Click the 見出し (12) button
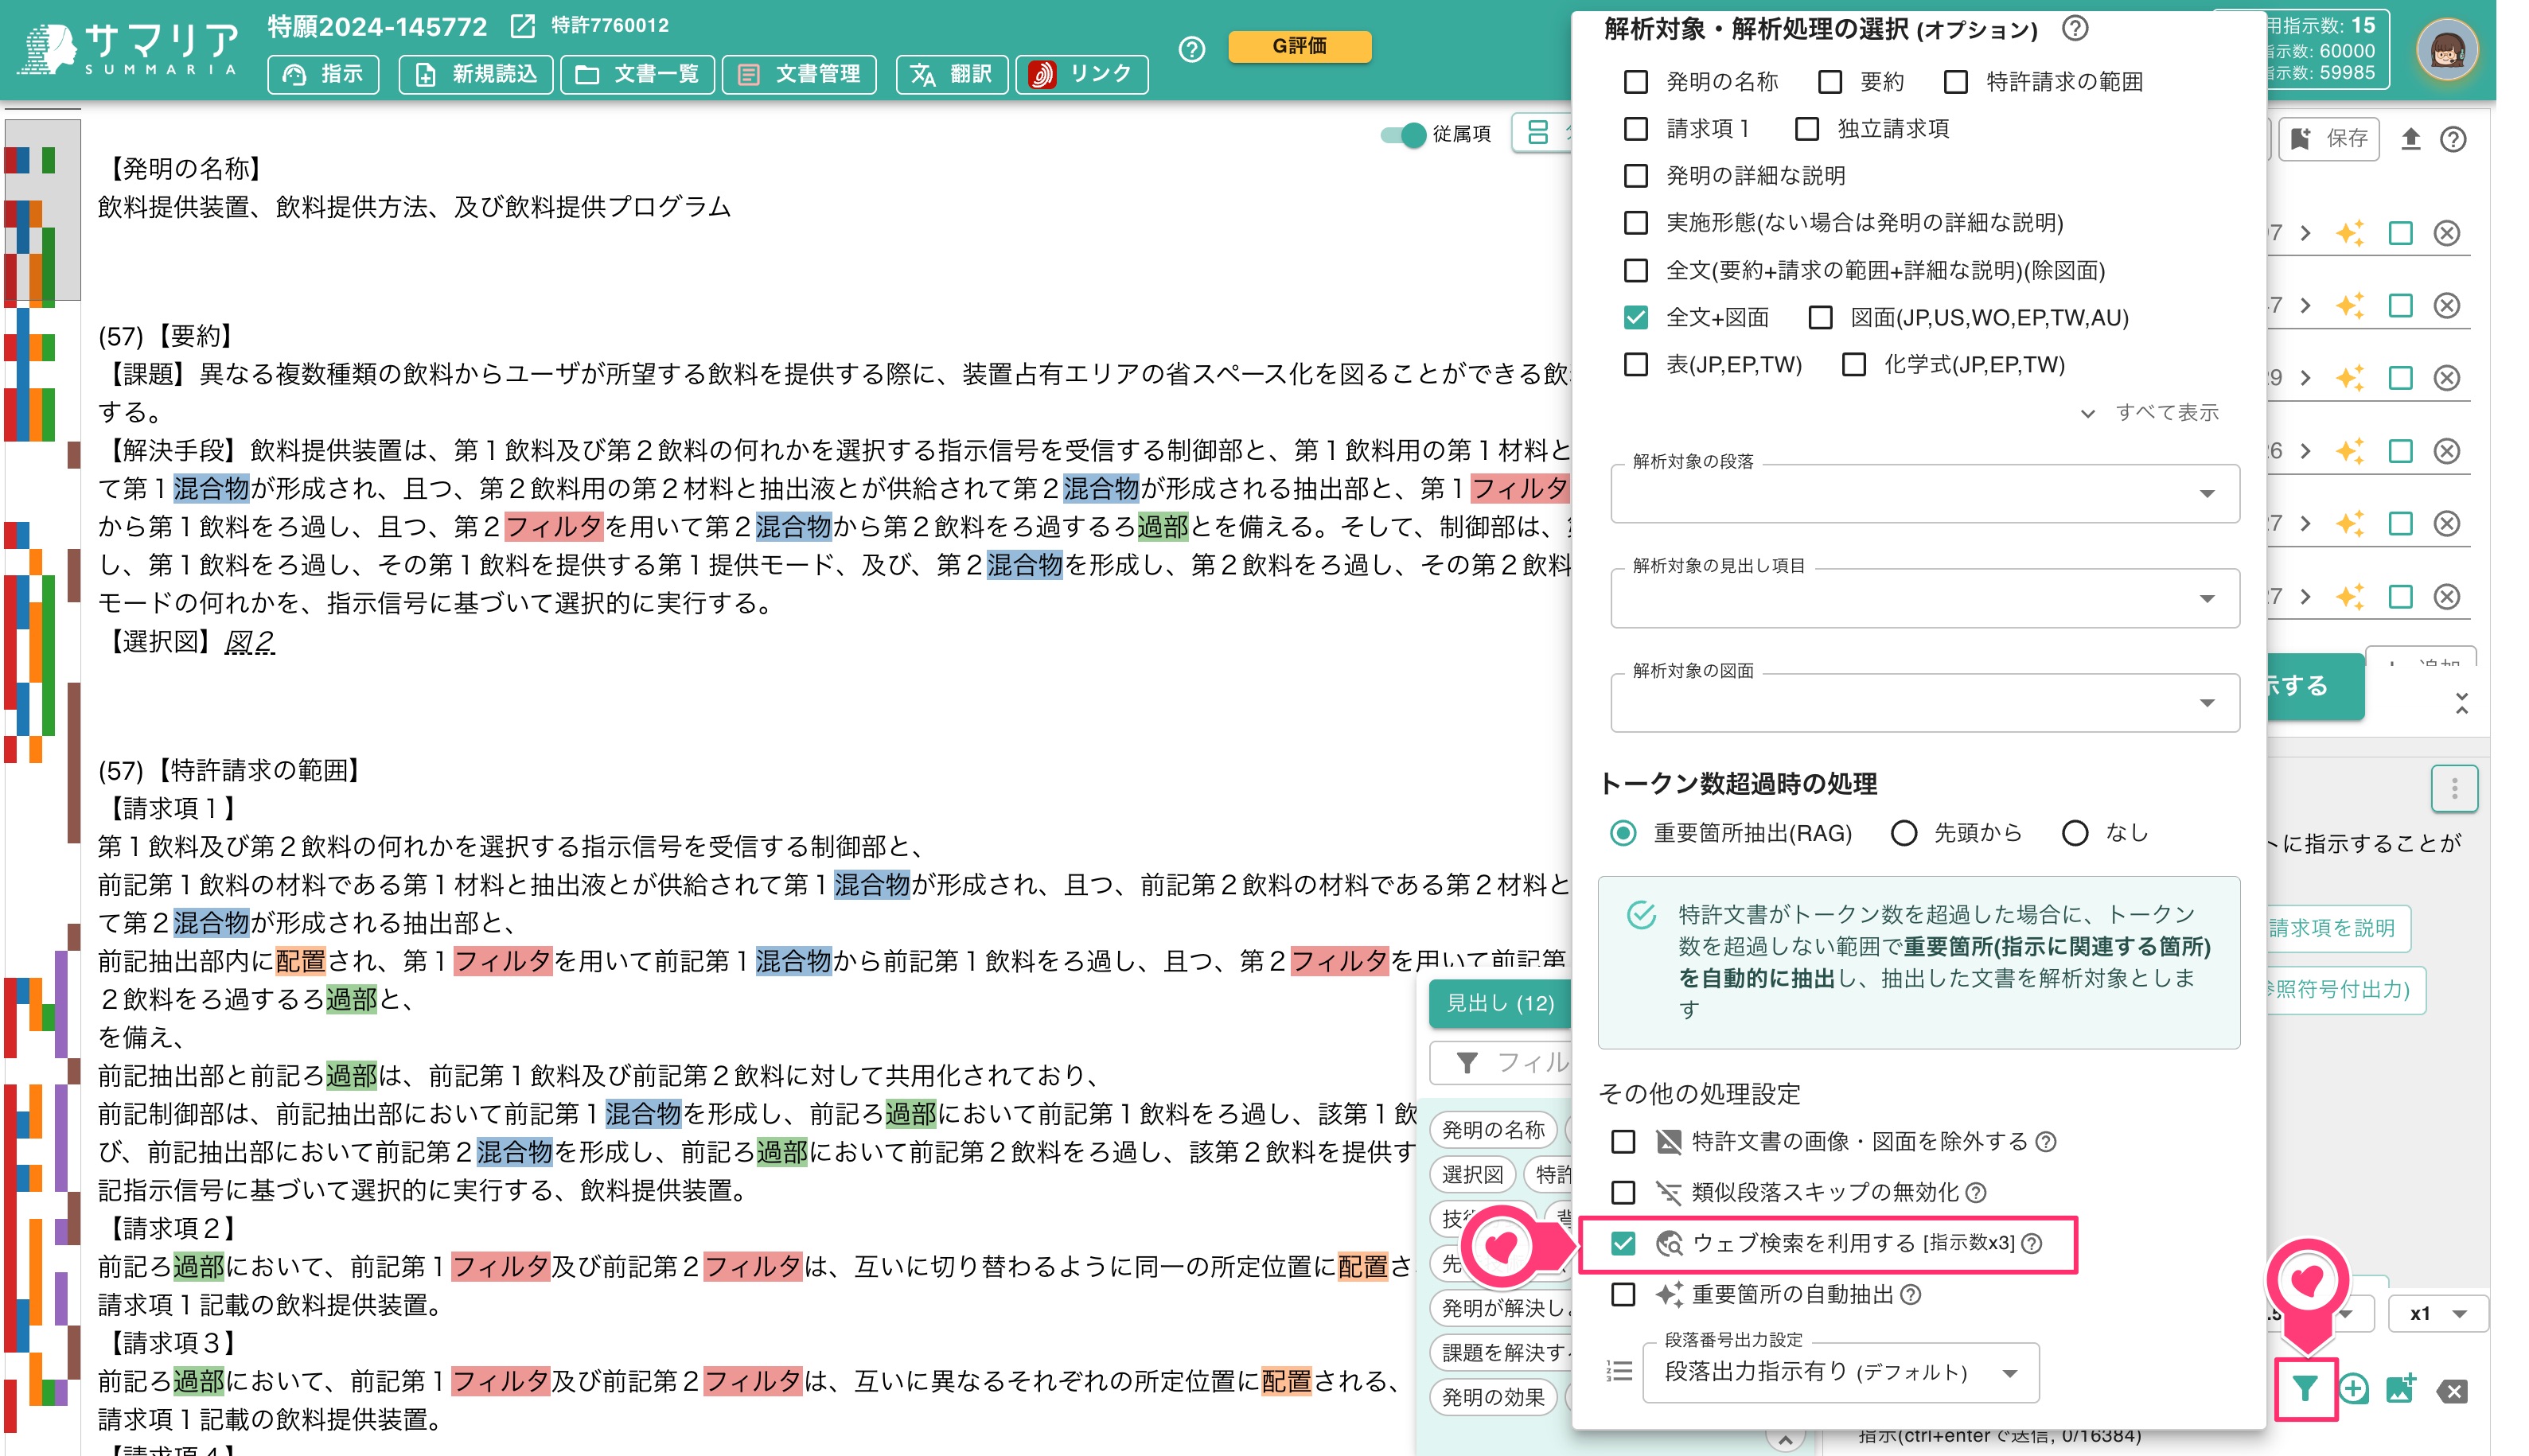 [1500, 1004]
